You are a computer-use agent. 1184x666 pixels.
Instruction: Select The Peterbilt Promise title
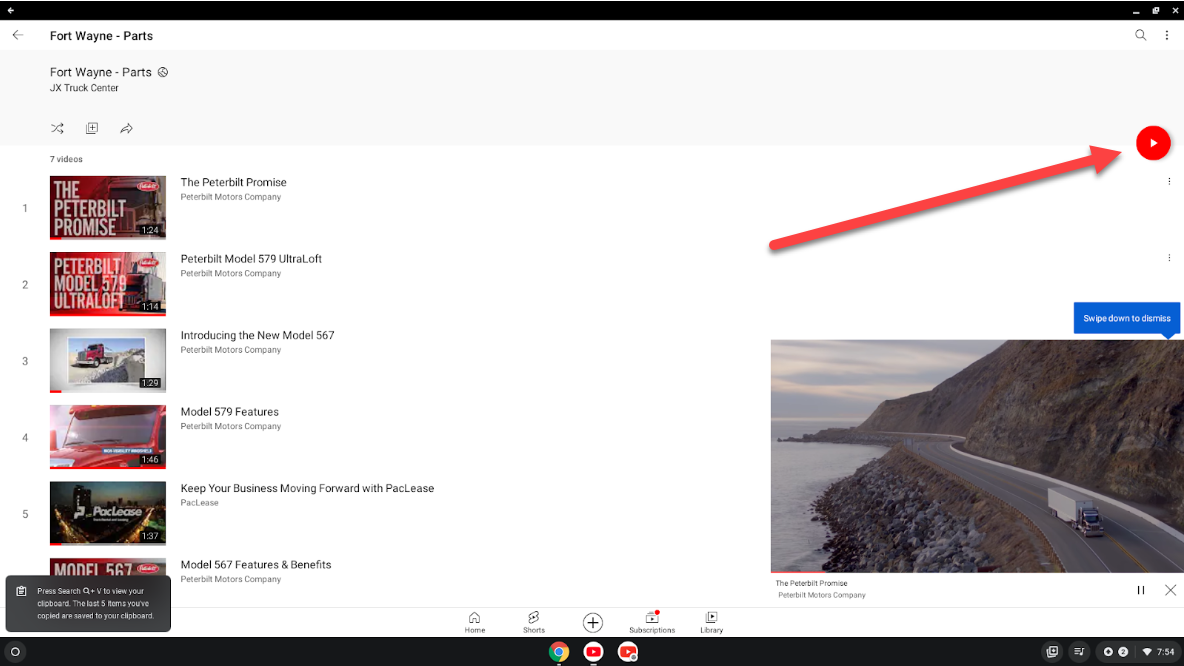click(x=233, y=182)
